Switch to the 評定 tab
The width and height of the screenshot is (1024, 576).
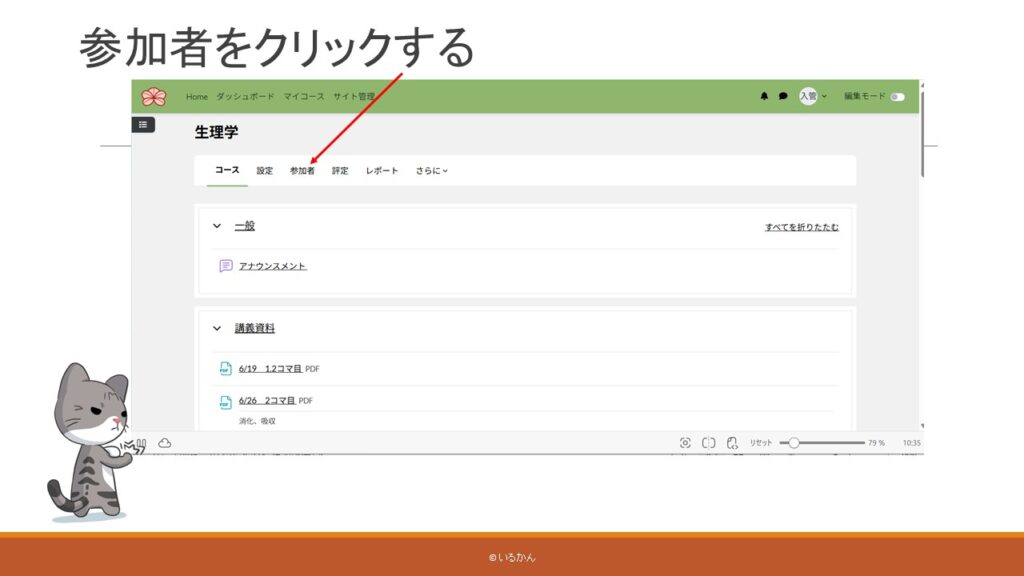(340, 171)
